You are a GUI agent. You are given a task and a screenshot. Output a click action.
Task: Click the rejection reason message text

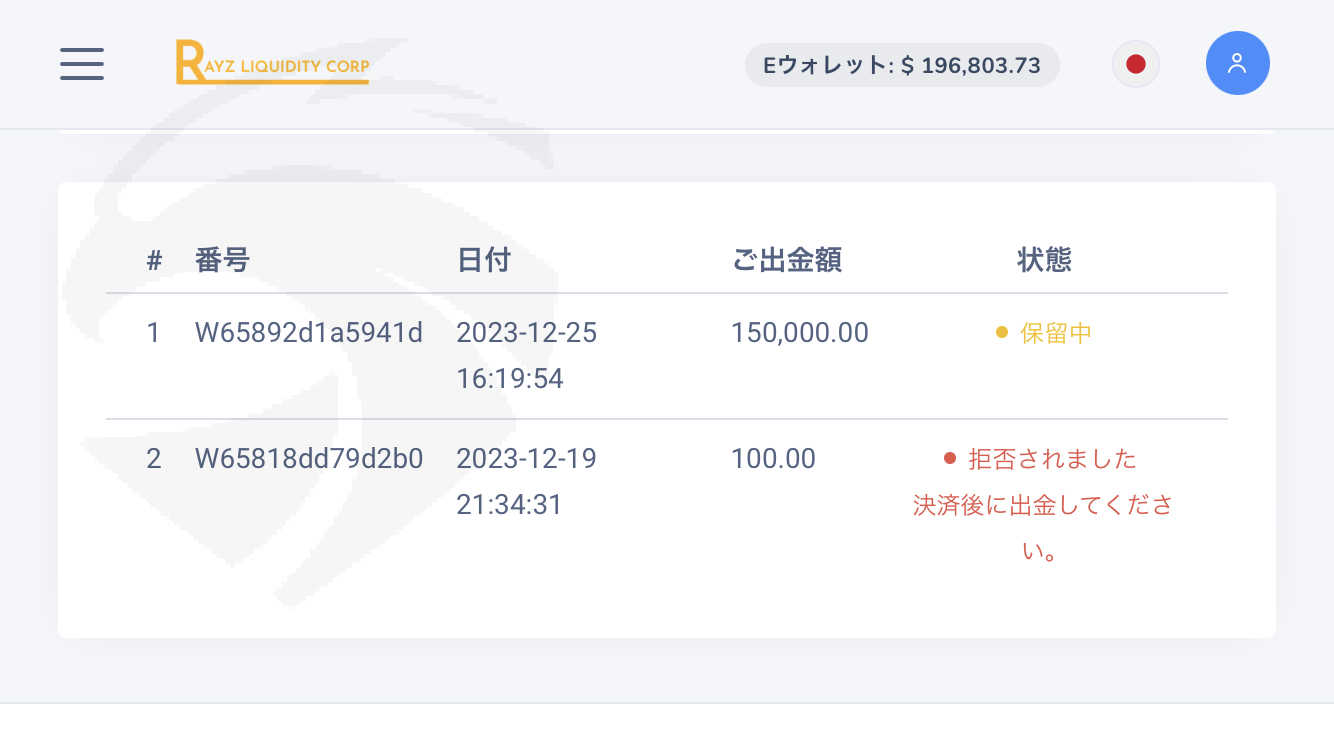[1042, 528]
